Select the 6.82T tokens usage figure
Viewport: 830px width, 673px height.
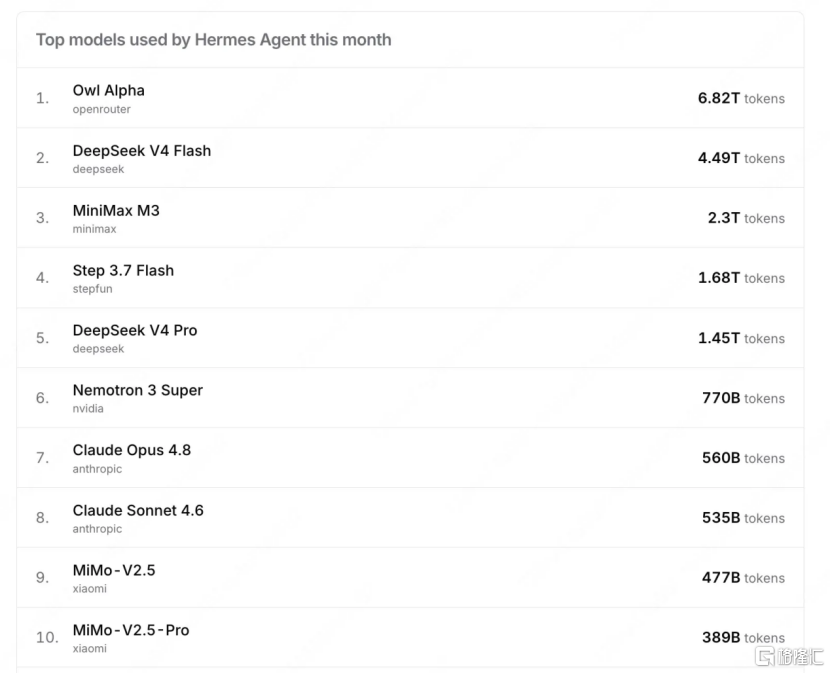point(741,98)
